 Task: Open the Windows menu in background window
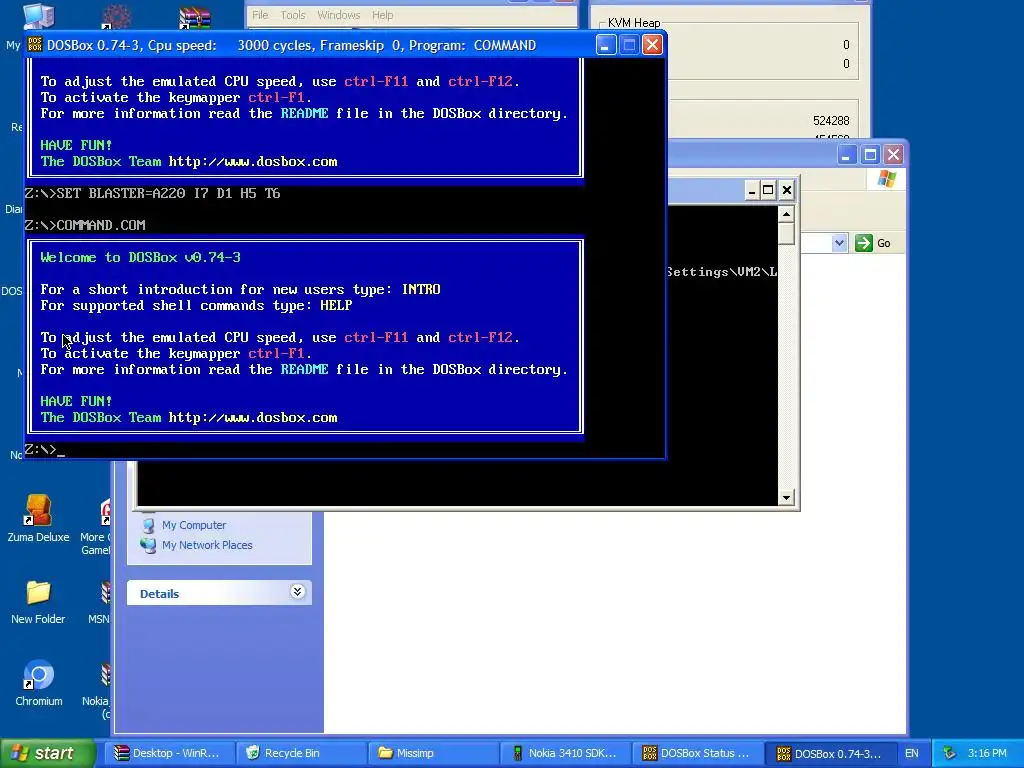[338, 15]
